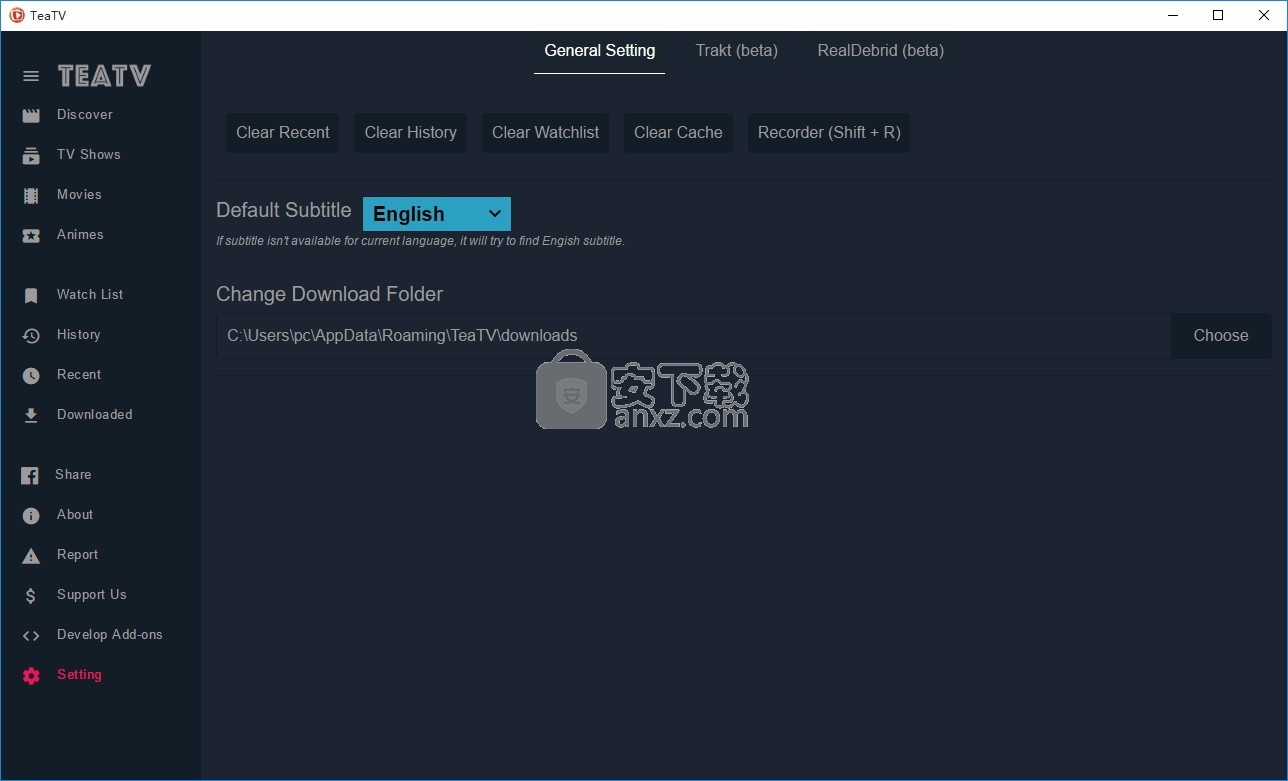Click the Movies film strip icon
The width and height of the screenshot is (1288, 781).
(x=31, y=195)
